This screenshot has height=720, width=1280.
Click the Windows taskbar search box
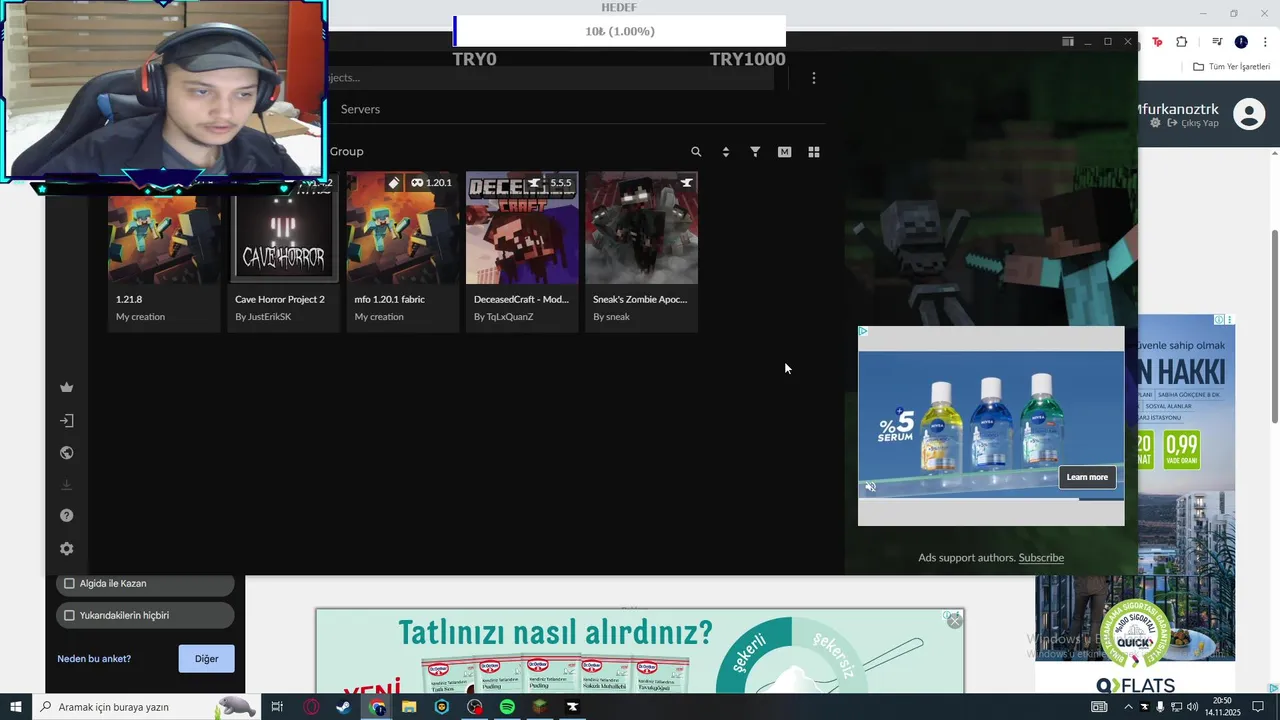(x=146, y=707)
